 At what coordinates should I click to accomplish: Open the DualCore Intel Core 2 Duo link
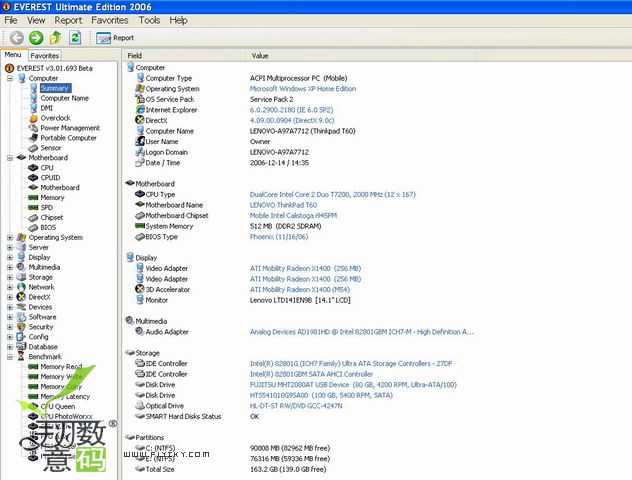pyautogui.click(x=333, y=195)
